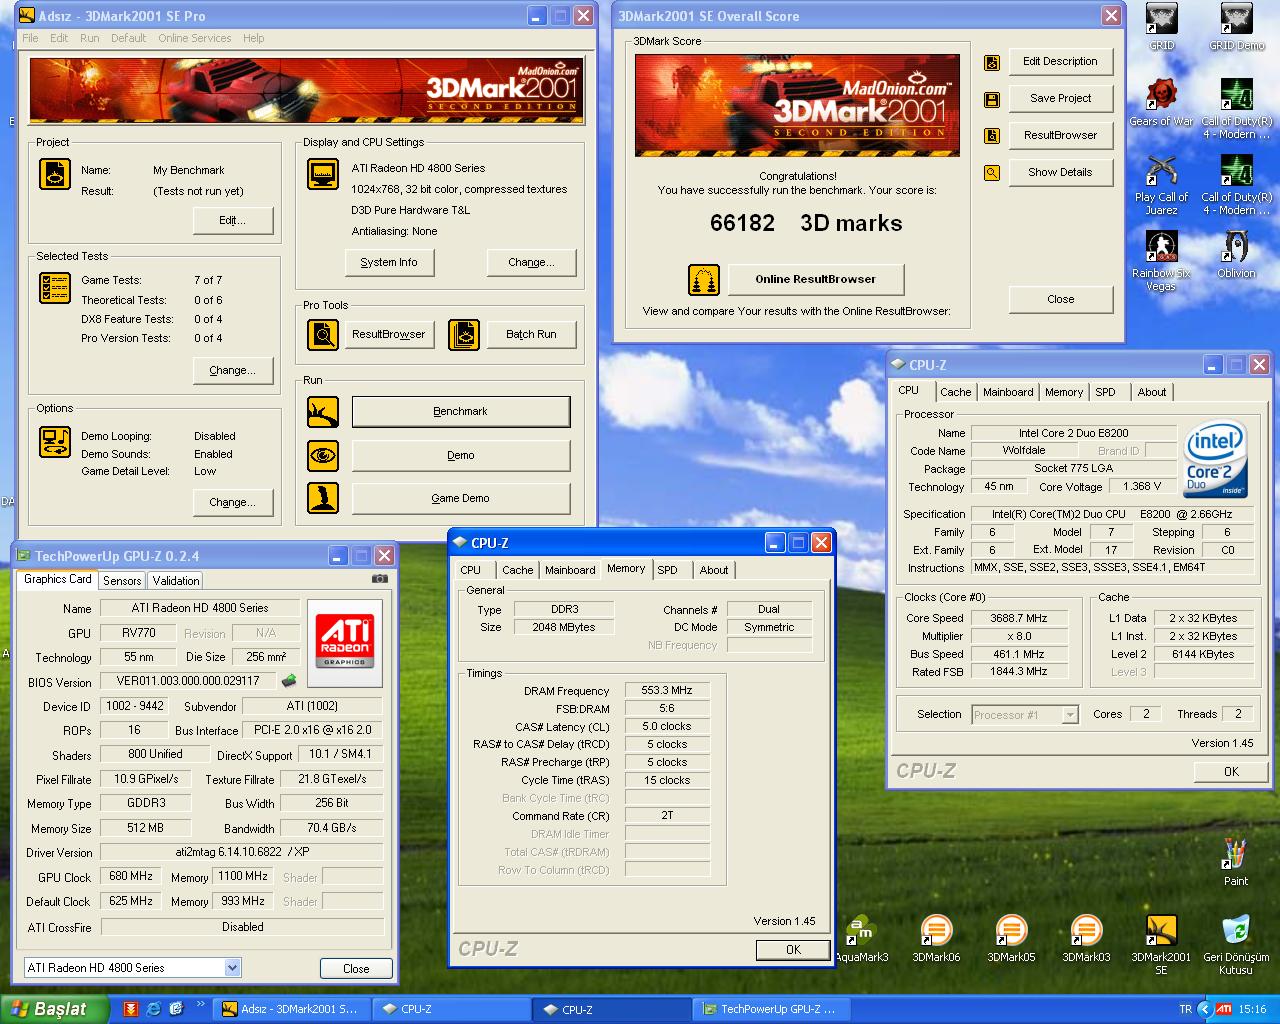Open the Gears of War desktop icon

pyautogui.click(x=1161, y=103)
